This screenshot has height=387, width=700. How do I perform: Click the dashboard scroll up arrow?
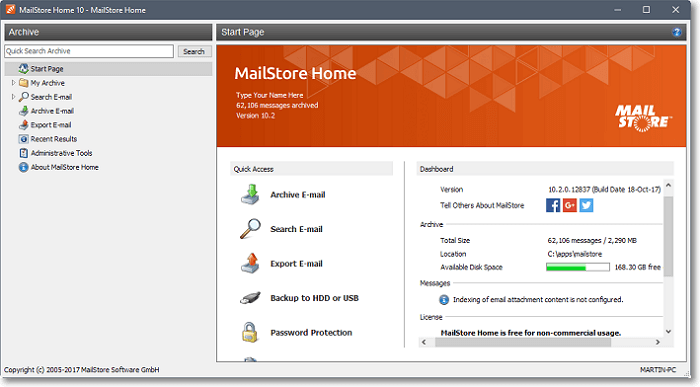click(x=668, y=185)
